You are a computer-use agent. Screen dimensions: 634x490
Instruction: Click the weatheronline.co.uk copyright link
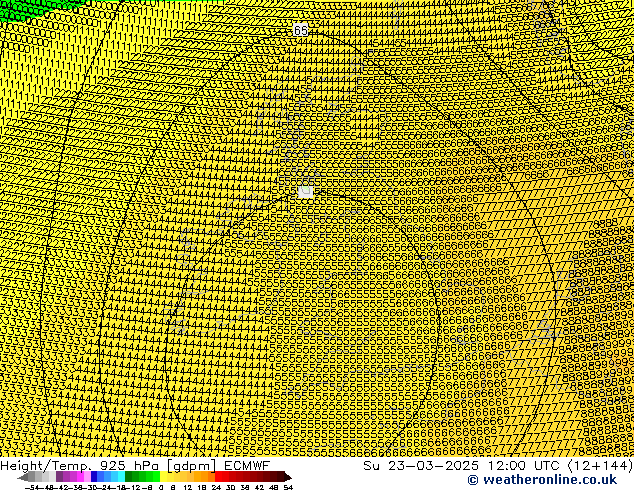(542, 480)
